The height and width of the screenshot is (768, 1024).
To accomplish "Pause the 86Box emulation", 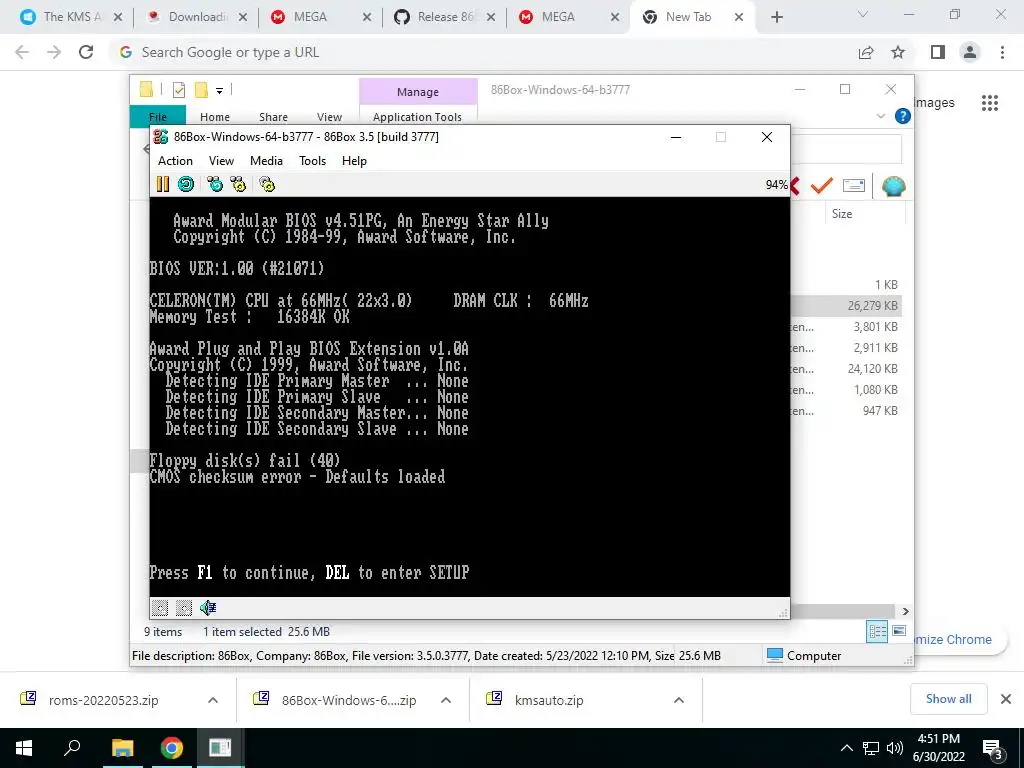I will point(163,184).
